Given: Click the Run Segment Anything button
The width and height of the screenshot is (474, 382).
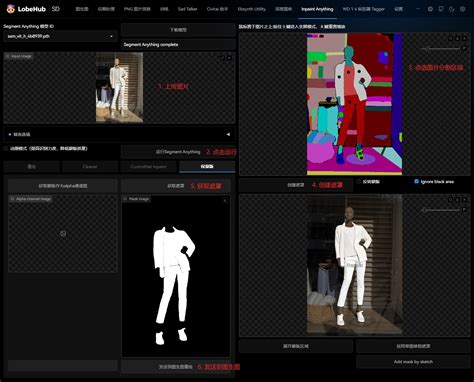Looking at the screenshot, I should point(178,152).
